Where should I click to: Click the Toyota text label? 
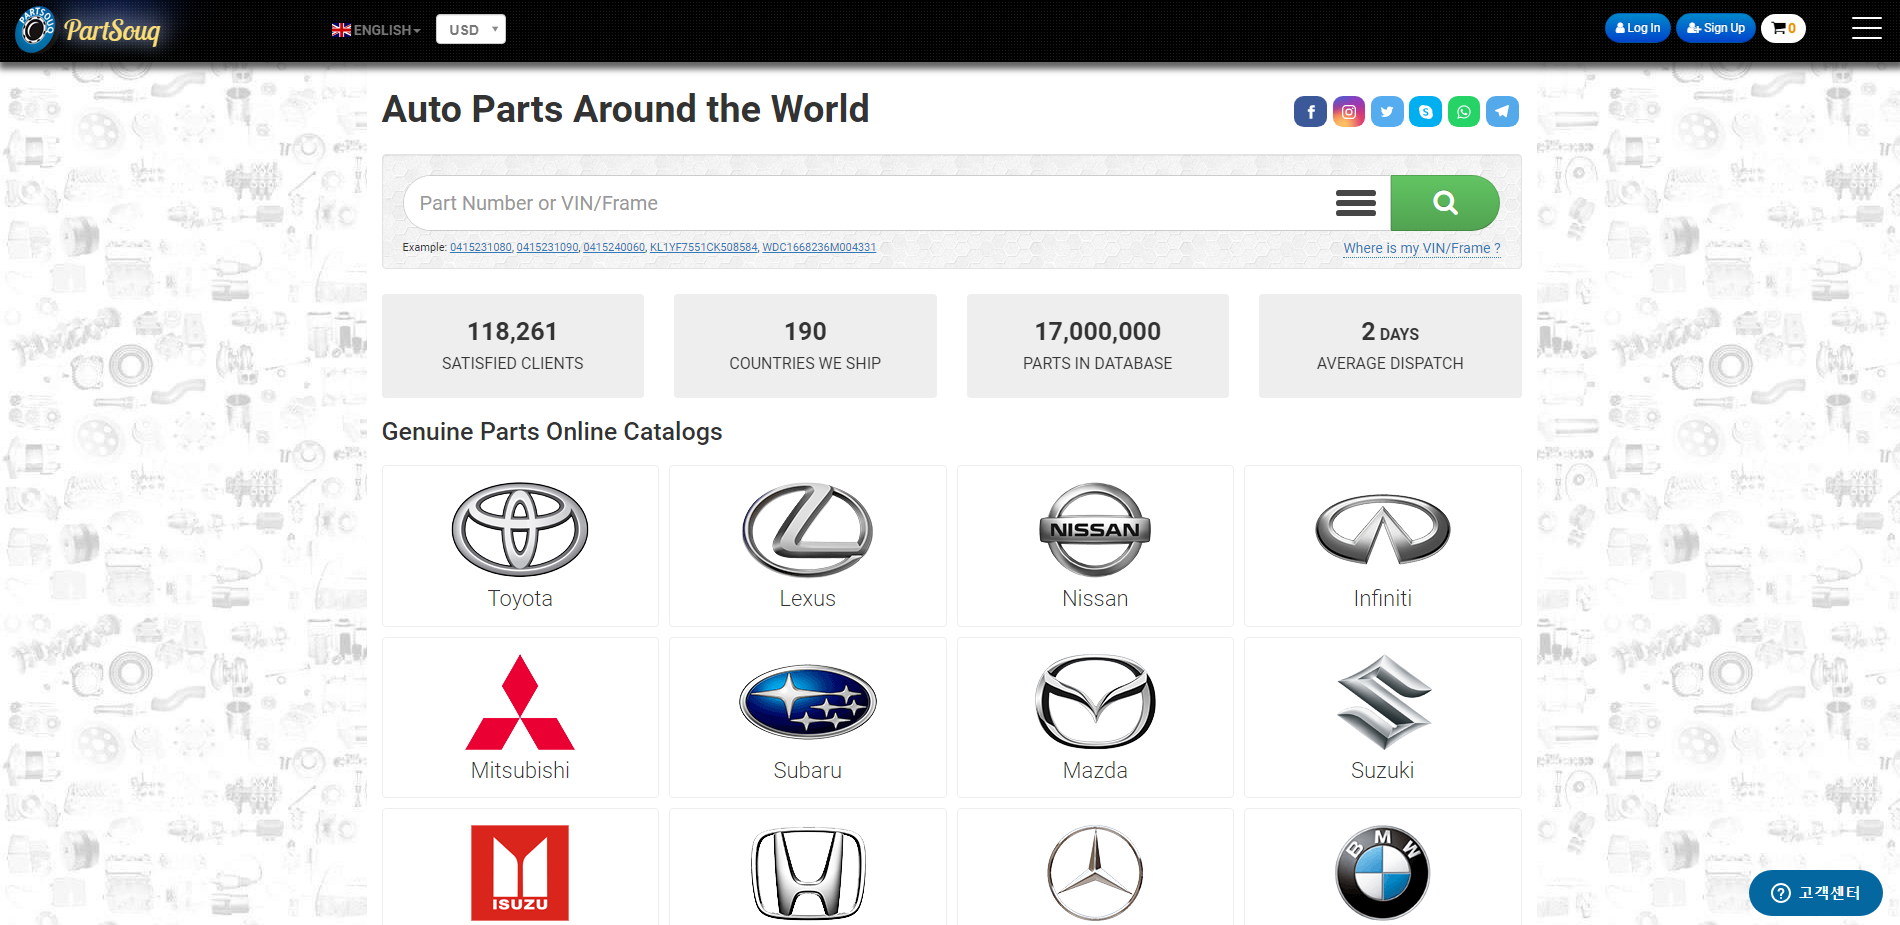click(x=520, y=598)
